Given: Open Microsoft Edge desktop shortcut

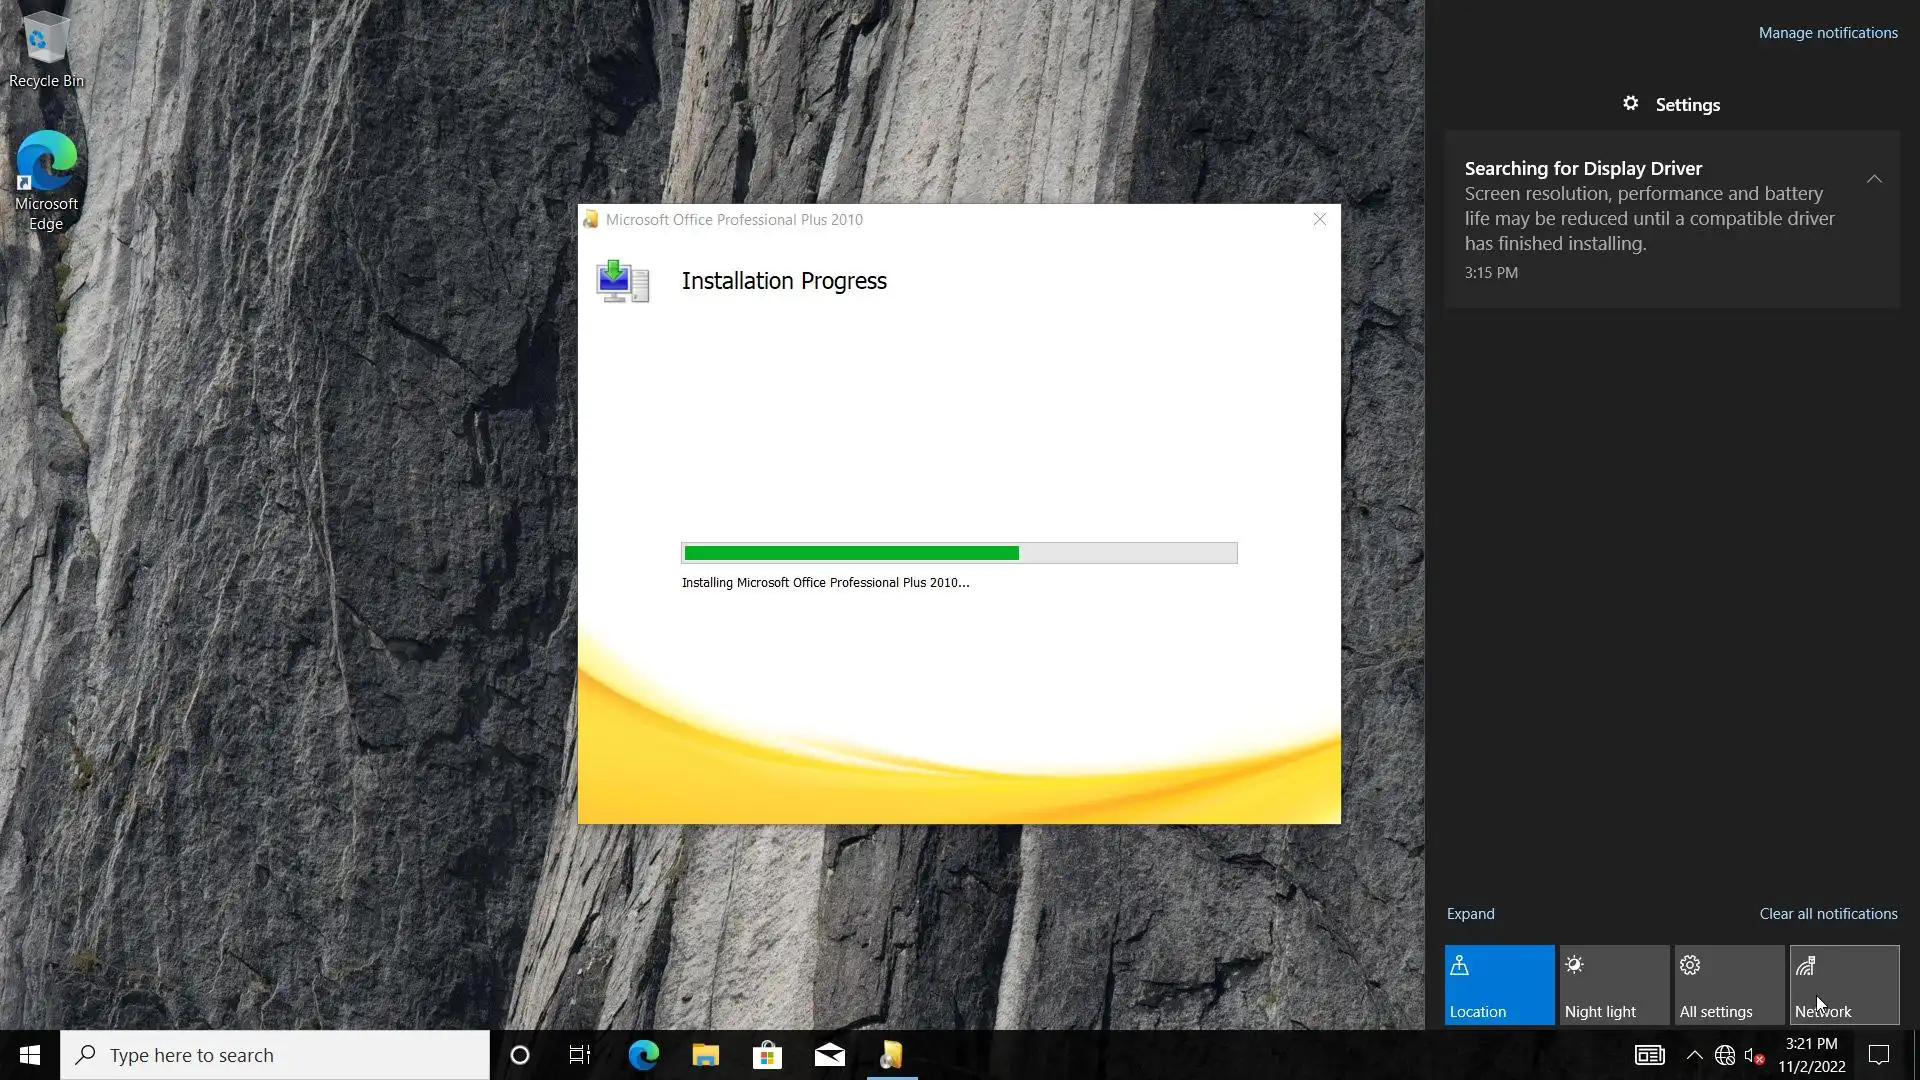Looking at the screenshot, I should click(45, 180).
